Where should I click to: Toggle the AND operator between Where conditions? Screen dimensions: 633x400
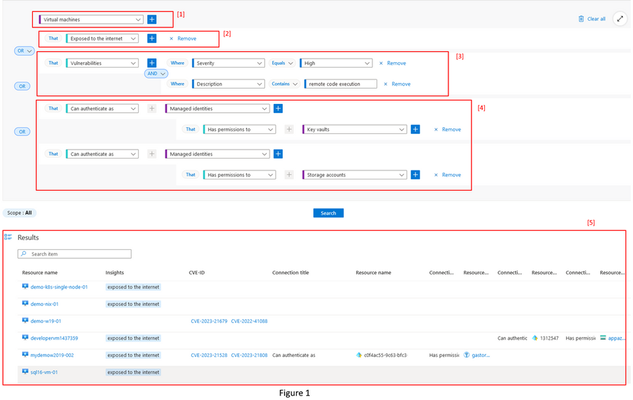click(x=156, y=73)
